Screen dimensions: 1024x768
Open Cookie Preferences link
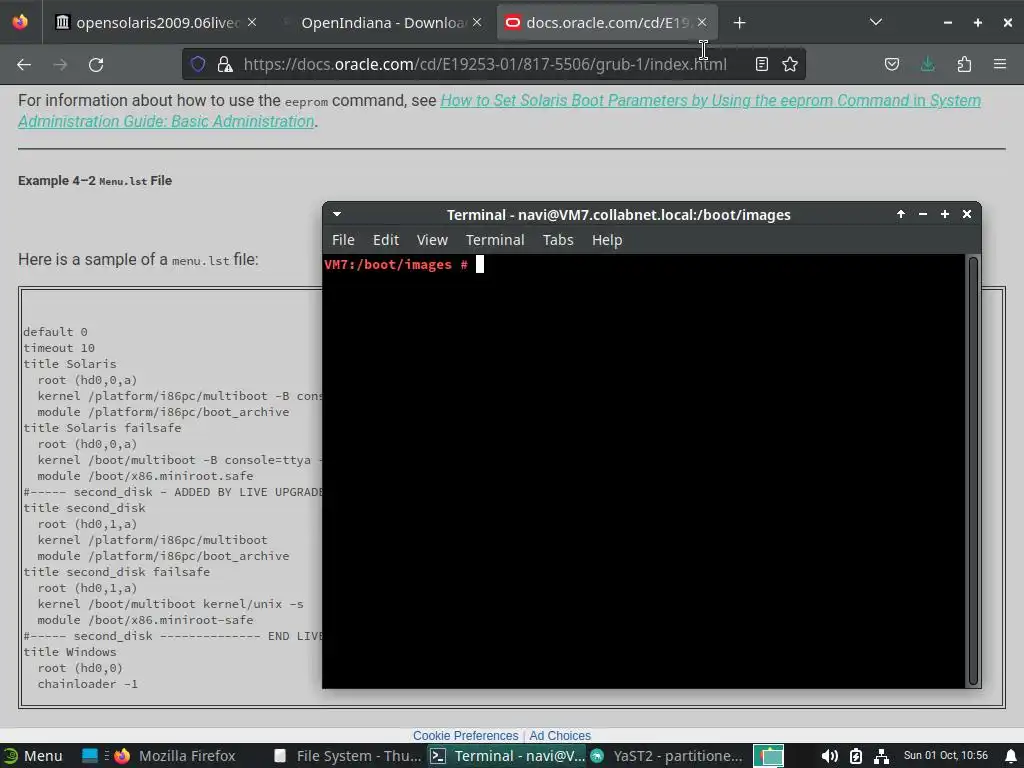(466, 735)
